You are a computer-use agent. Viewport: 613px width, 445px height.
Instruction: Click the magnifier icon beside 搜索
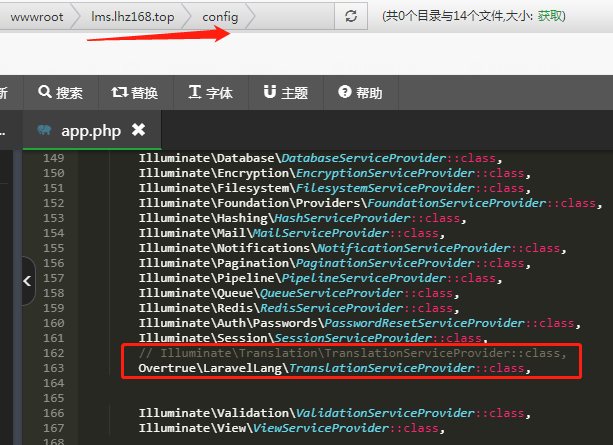(x=45, y=92)
